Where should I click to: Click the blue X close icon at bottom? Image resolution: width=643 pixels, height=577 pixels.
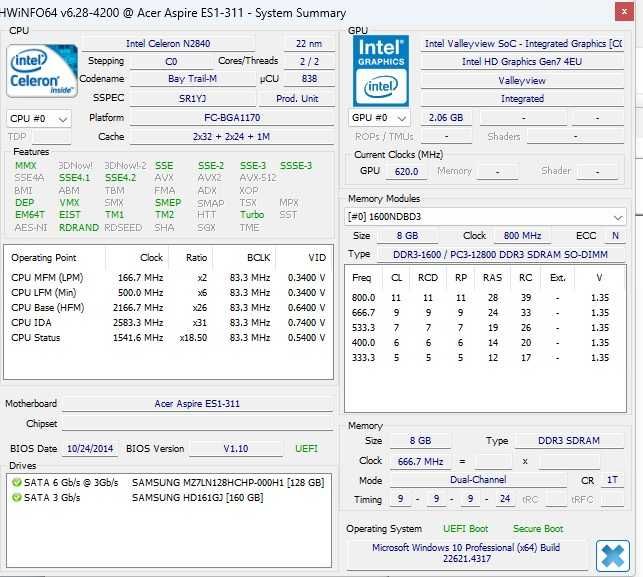(613, 556)
